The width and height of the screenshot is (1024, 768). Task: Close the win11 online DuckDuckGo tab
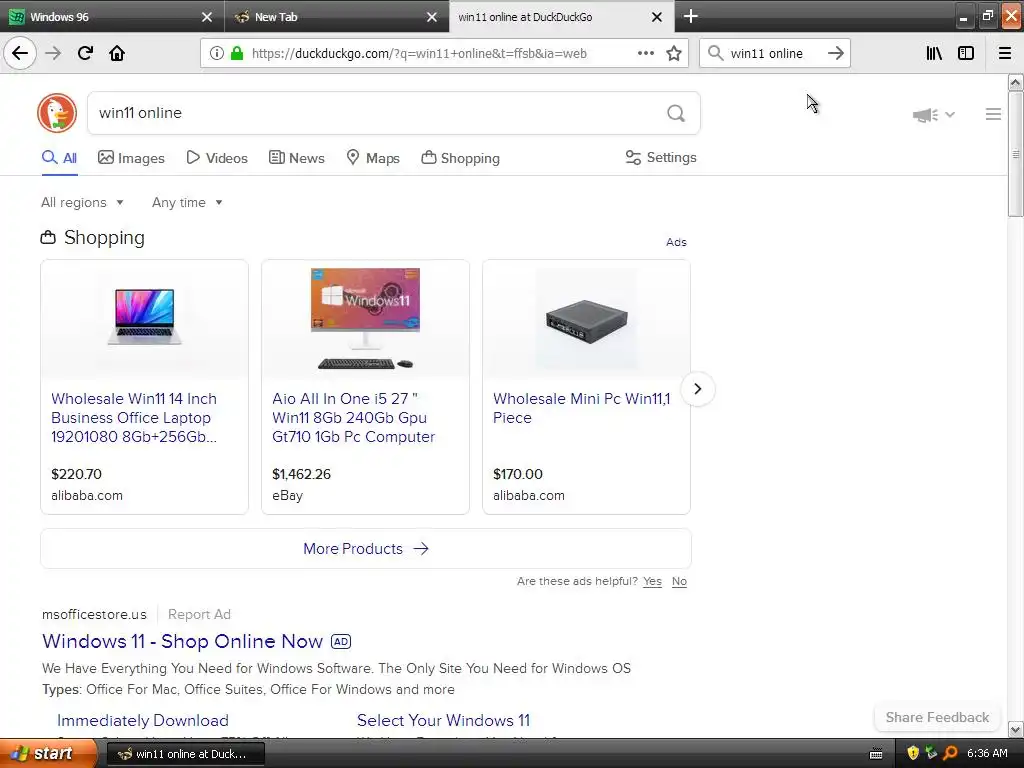(657, 17)
